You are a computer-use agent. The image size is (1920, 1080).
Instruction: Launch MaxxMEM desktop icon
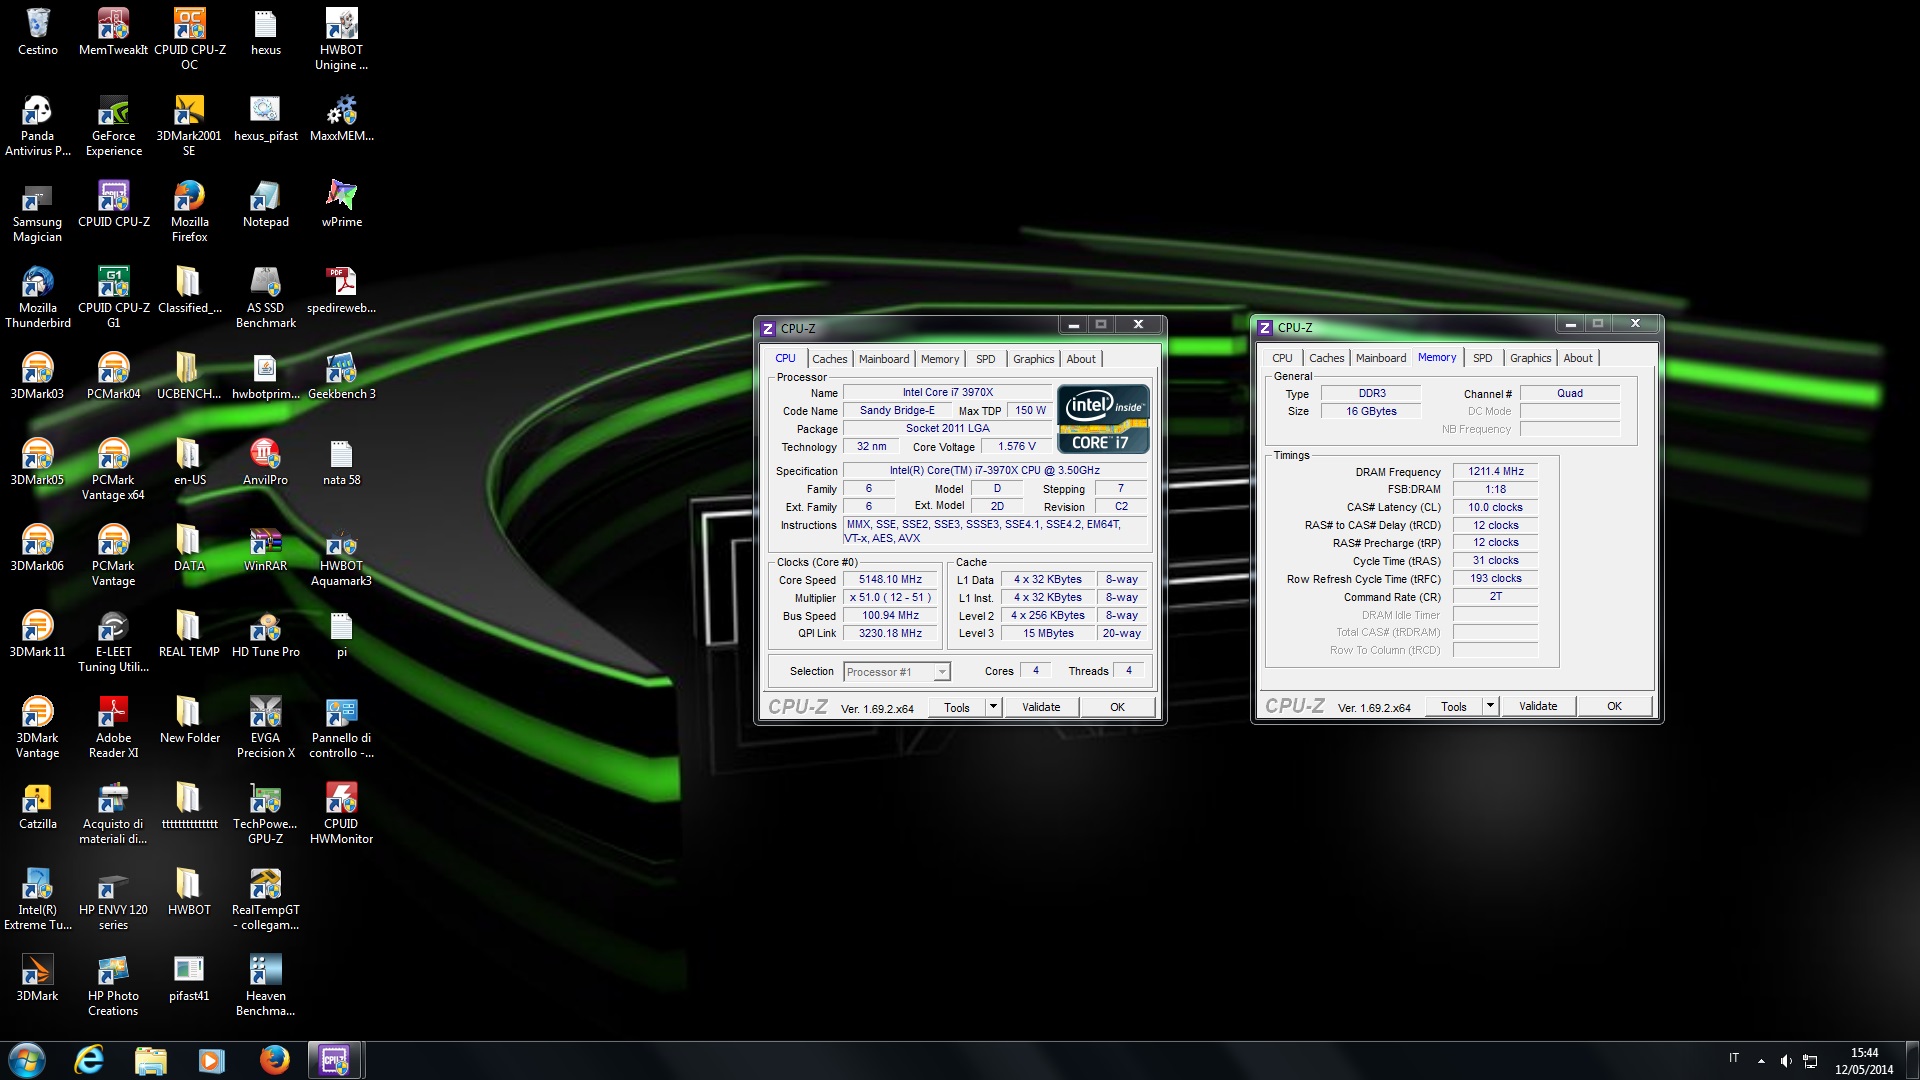click(x=341, y=118)
